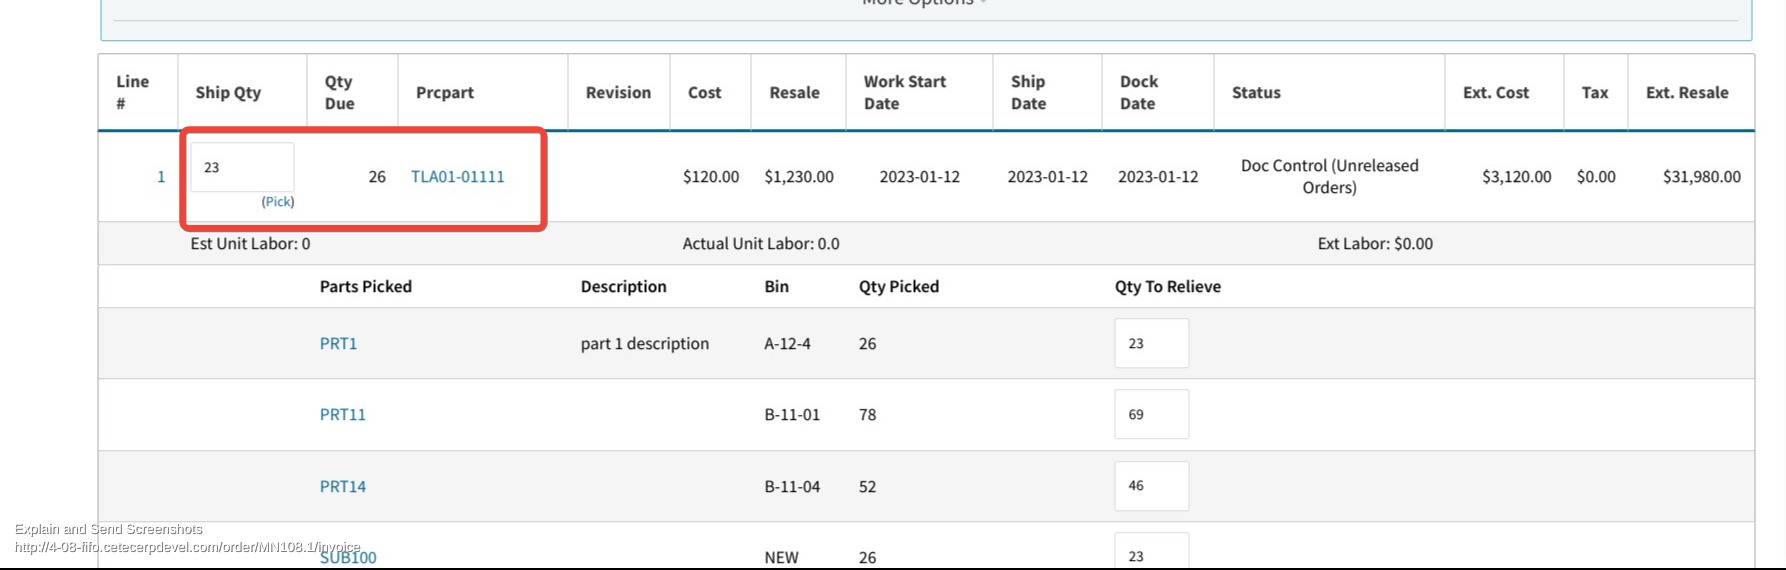Click the Dock Date column header
The height and width of the screenshot is (570, 1786).
(x=1139, y=92)
